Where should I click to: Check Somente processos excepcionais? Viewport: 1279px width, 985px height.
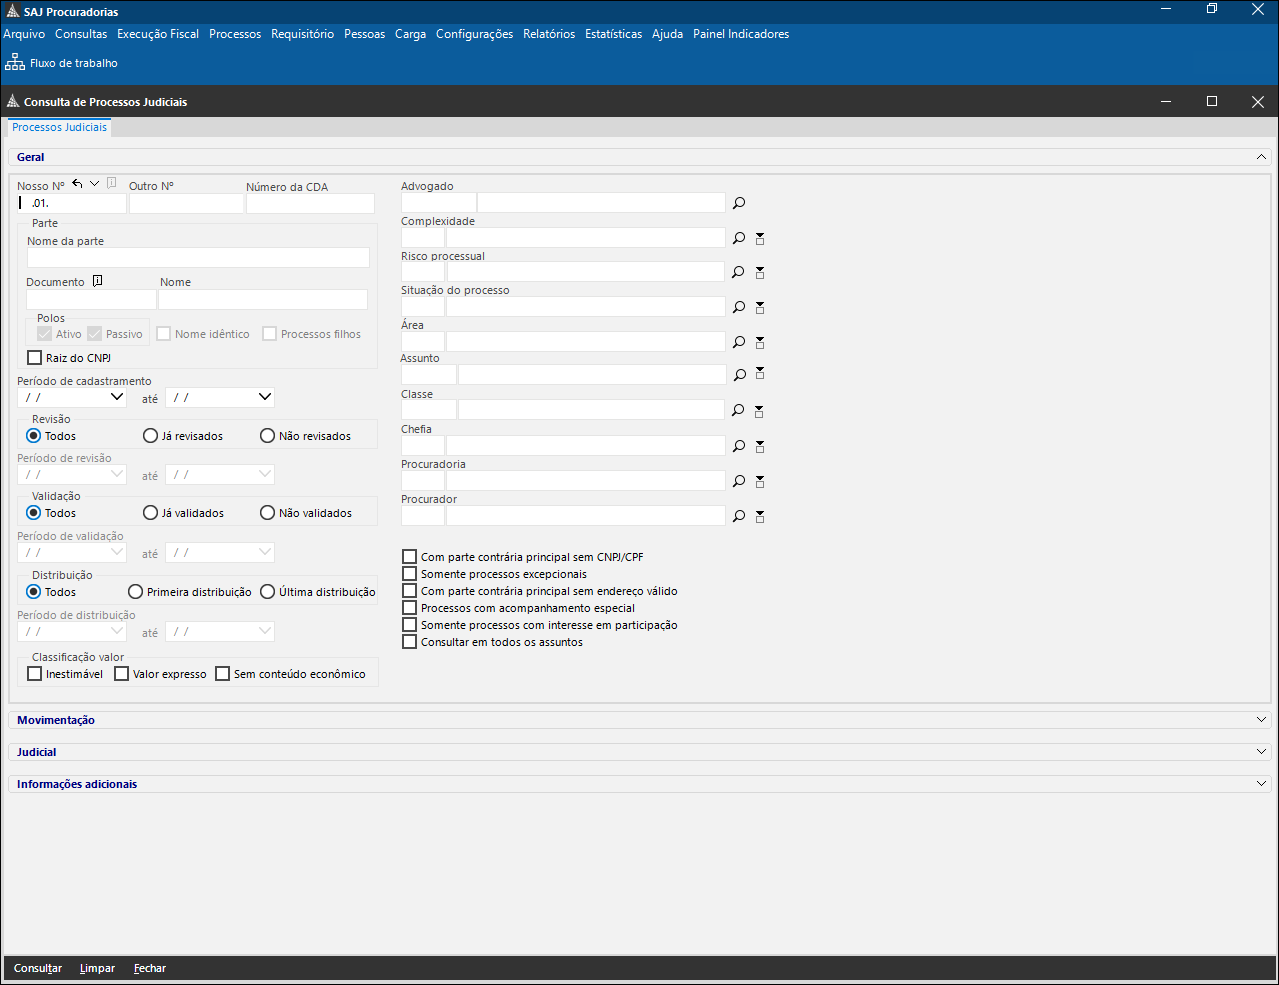(410, 574)
